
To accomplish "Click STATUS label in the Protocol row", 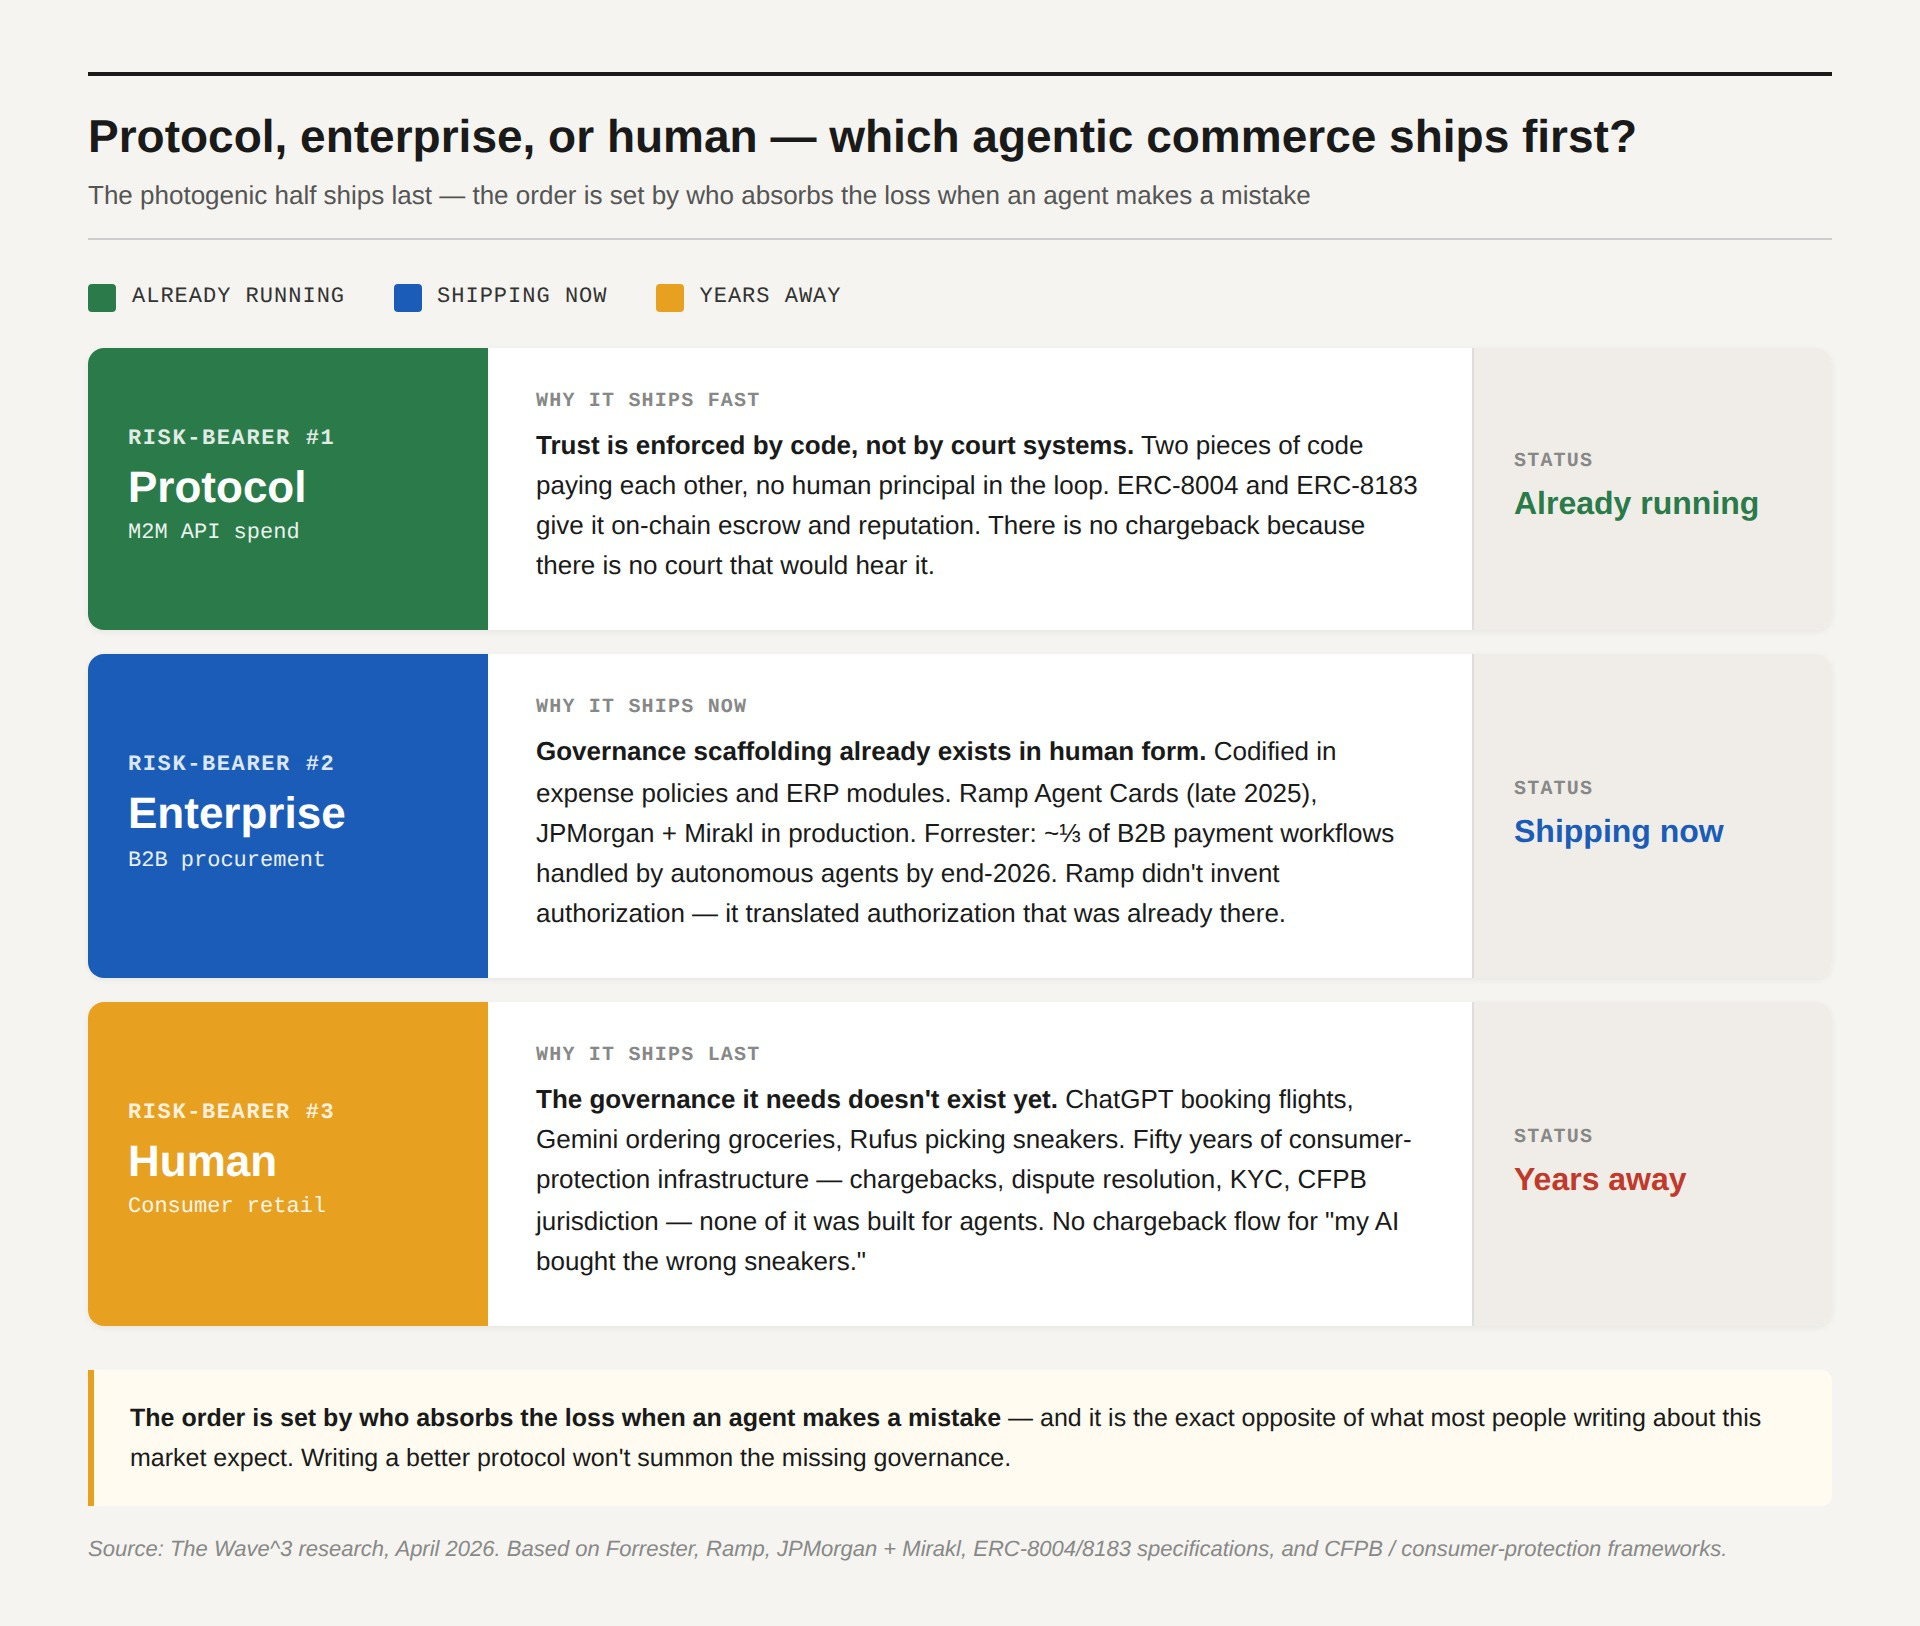I will (1553, 460).
